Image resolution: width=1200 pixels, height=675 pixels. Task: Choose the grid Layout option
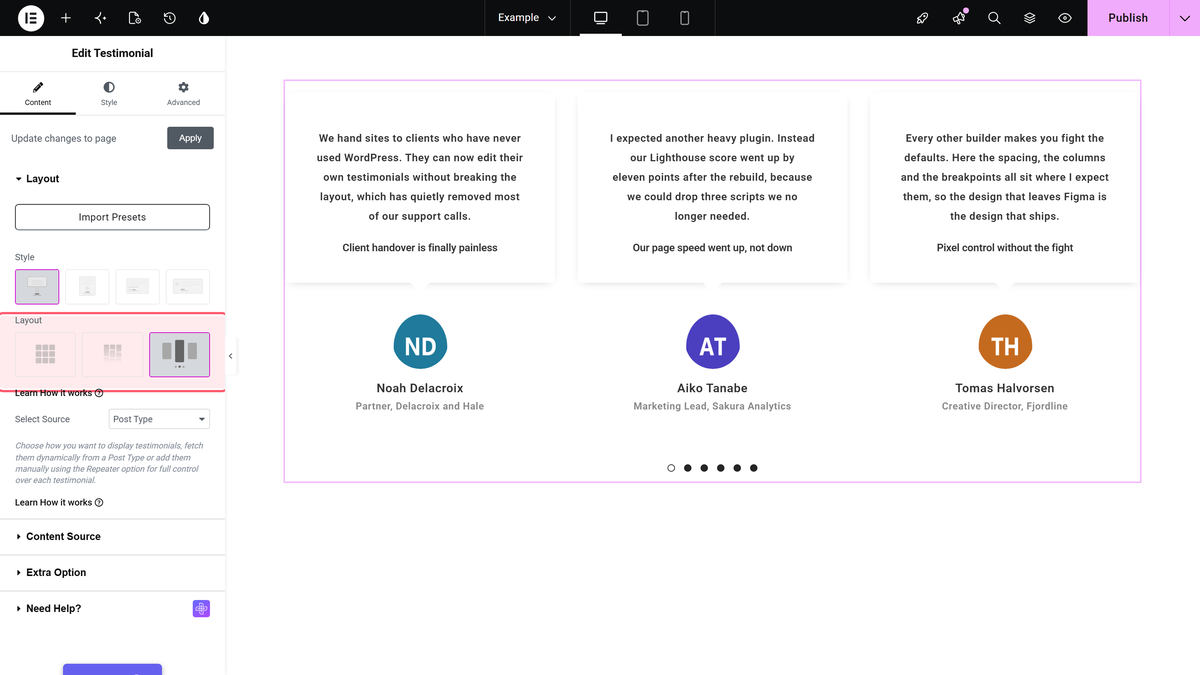45,354
